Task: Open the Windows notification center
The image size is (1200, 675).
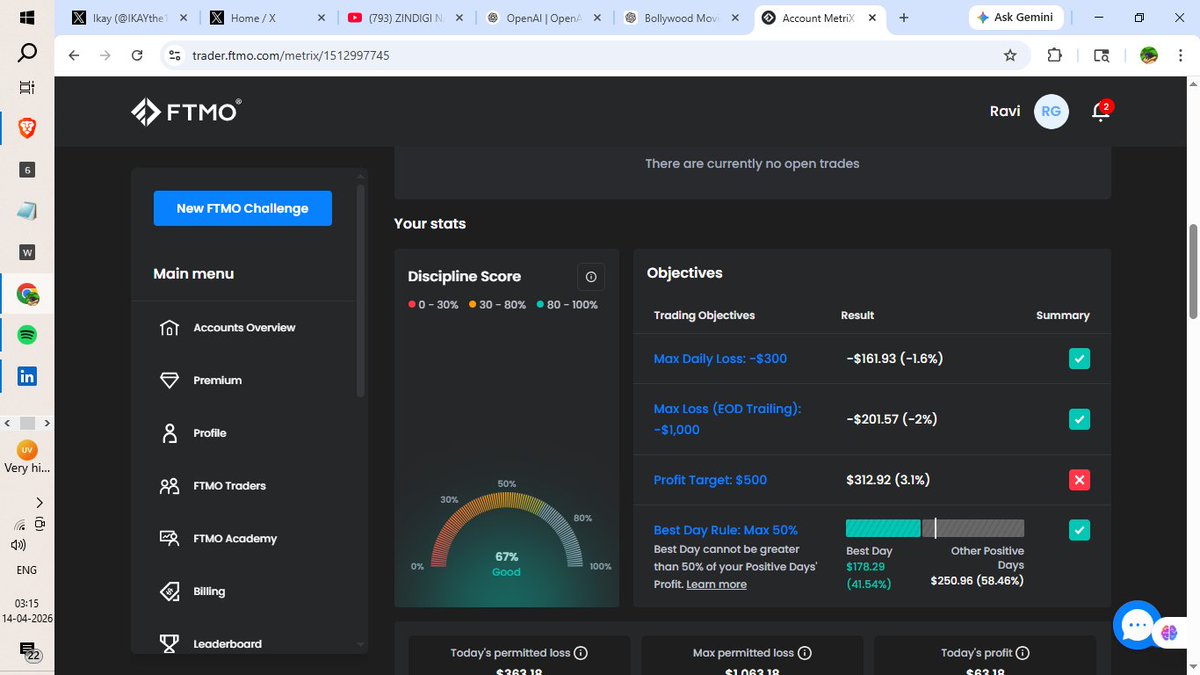Action: click(x=32, y=652)
